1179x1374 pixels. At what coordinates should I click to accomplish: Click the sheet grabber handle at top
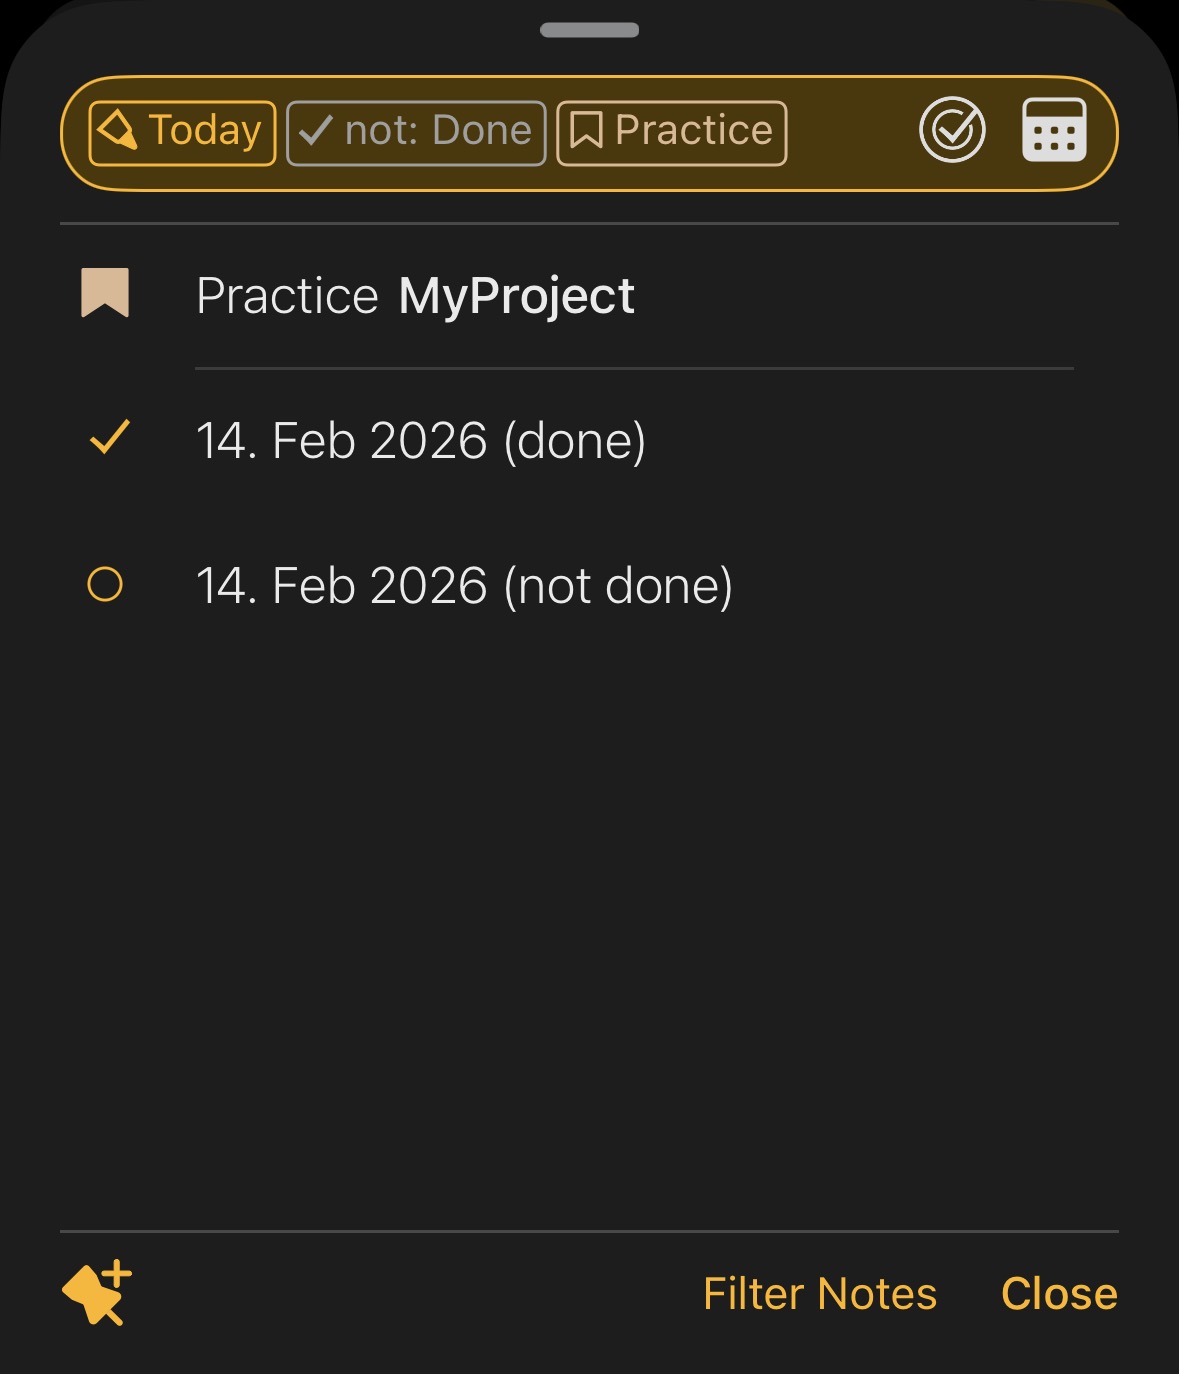(589, 30)
